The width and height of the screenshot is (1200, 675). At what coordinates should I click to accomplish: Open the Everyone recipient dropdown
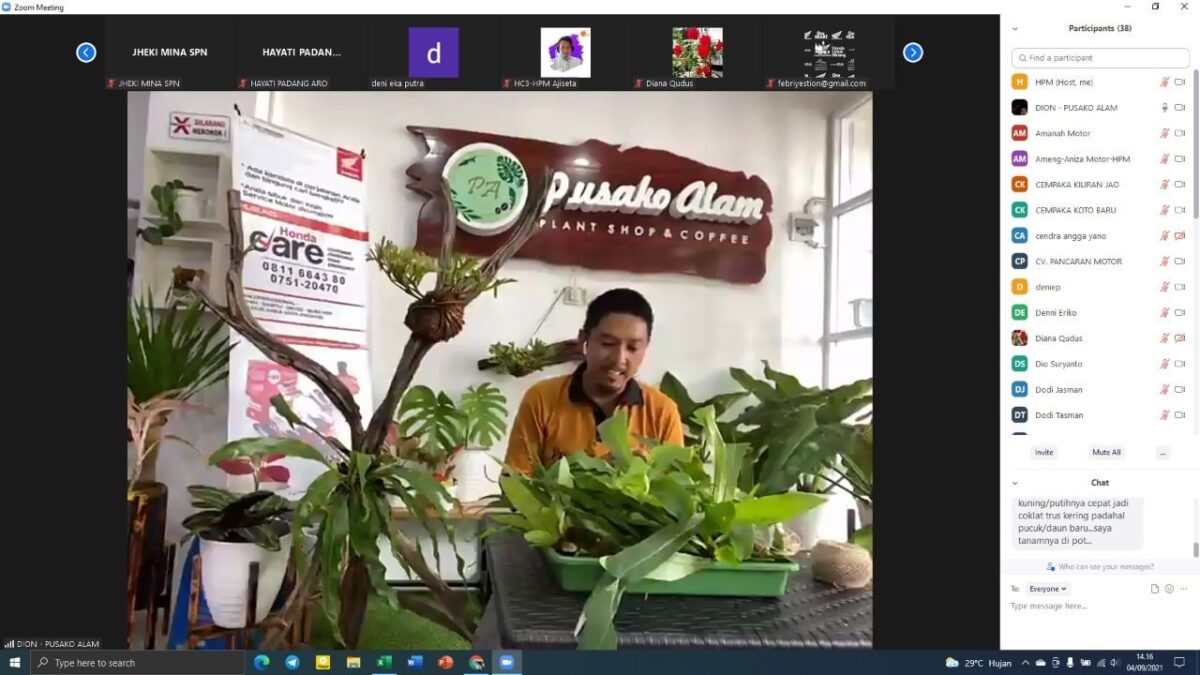click(x=1048, y=589)
